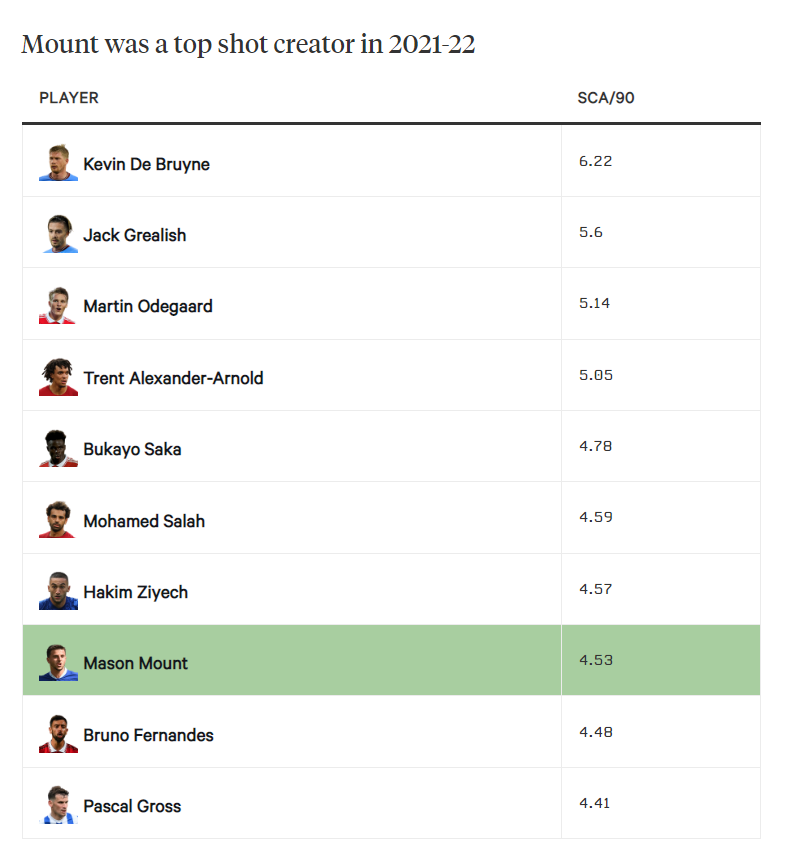Click the Pascal Gross name text
Viewport: 795px width, 842px height.
132,806
